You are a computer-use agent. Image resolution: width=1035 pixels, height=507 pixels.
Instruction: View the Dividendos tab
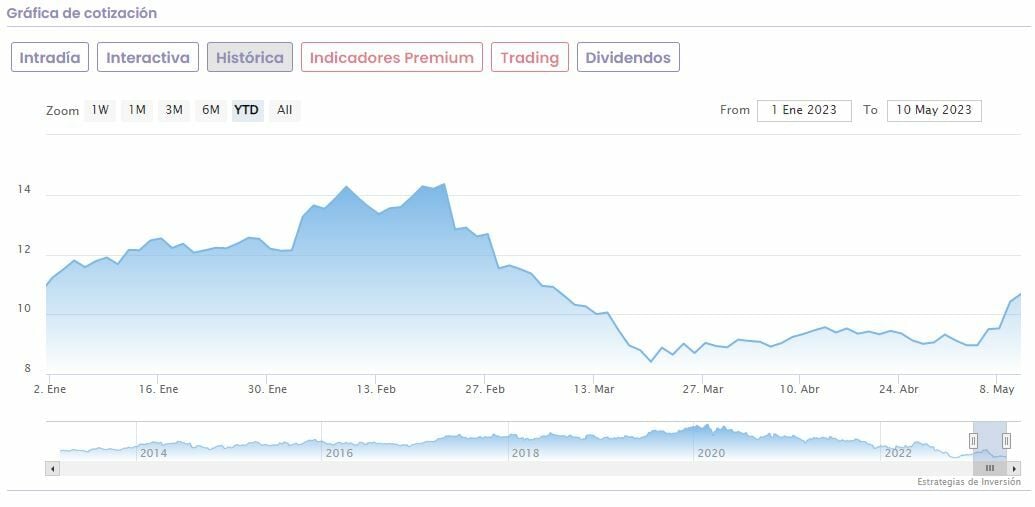628,57
